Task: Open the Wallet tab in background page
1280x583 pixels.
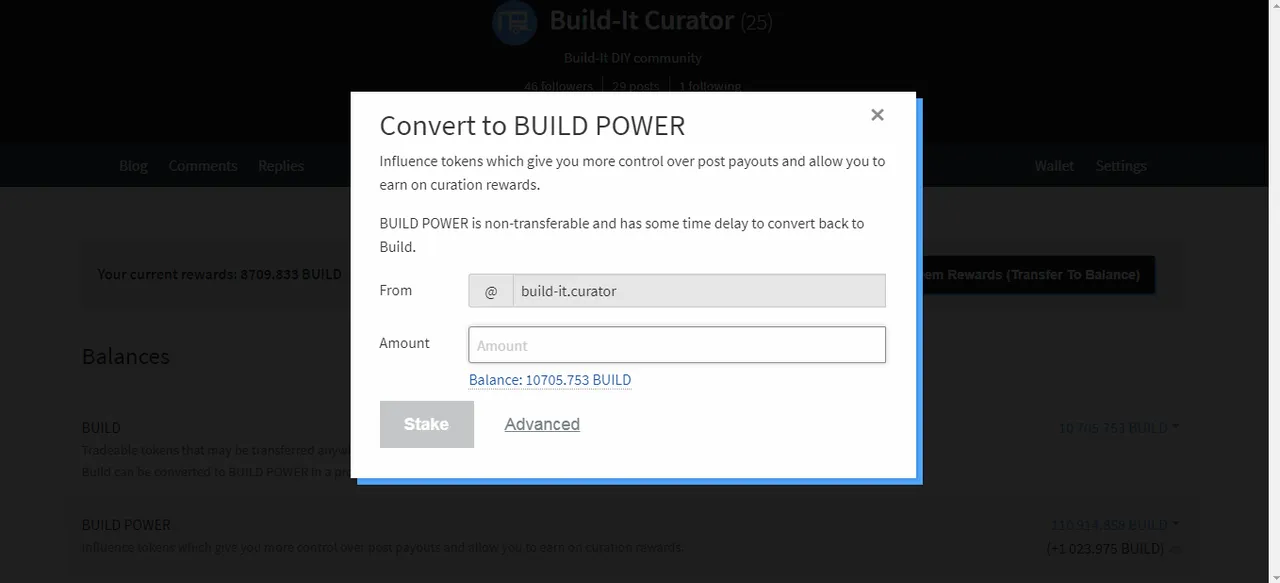Action: coord(1054,166)
